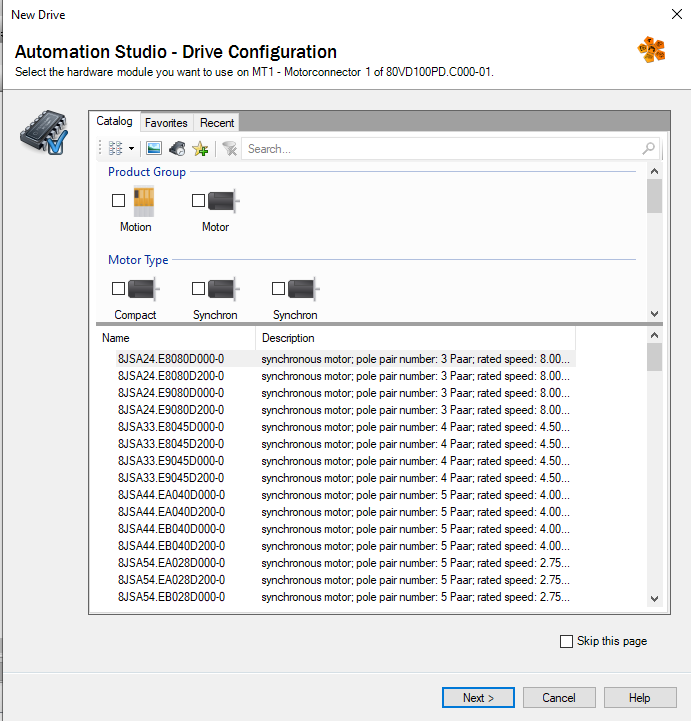Click the chip with checkmark wizard icon
The image size is (691, 721).
[x=44, y=132]
